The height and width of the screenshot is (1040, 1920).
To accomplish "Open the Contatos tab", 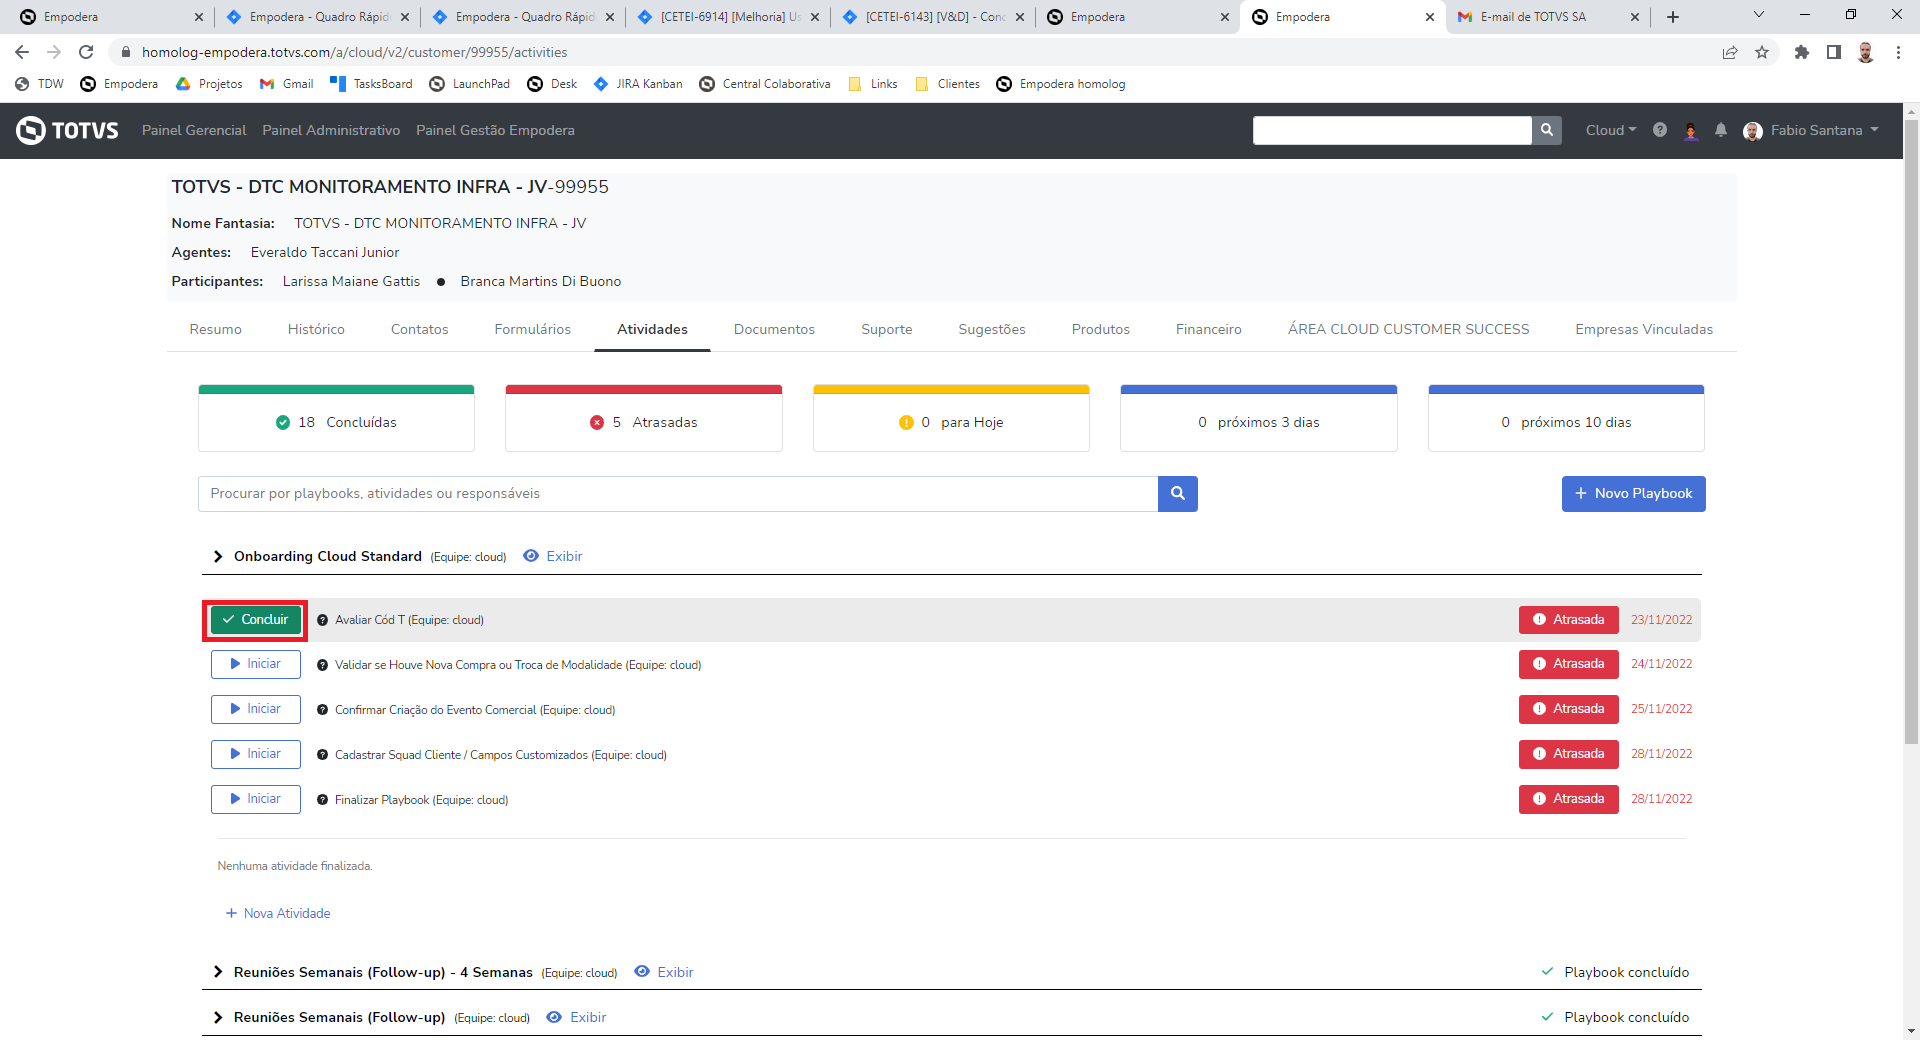I will pyautogui.click(x=420, y=329).
